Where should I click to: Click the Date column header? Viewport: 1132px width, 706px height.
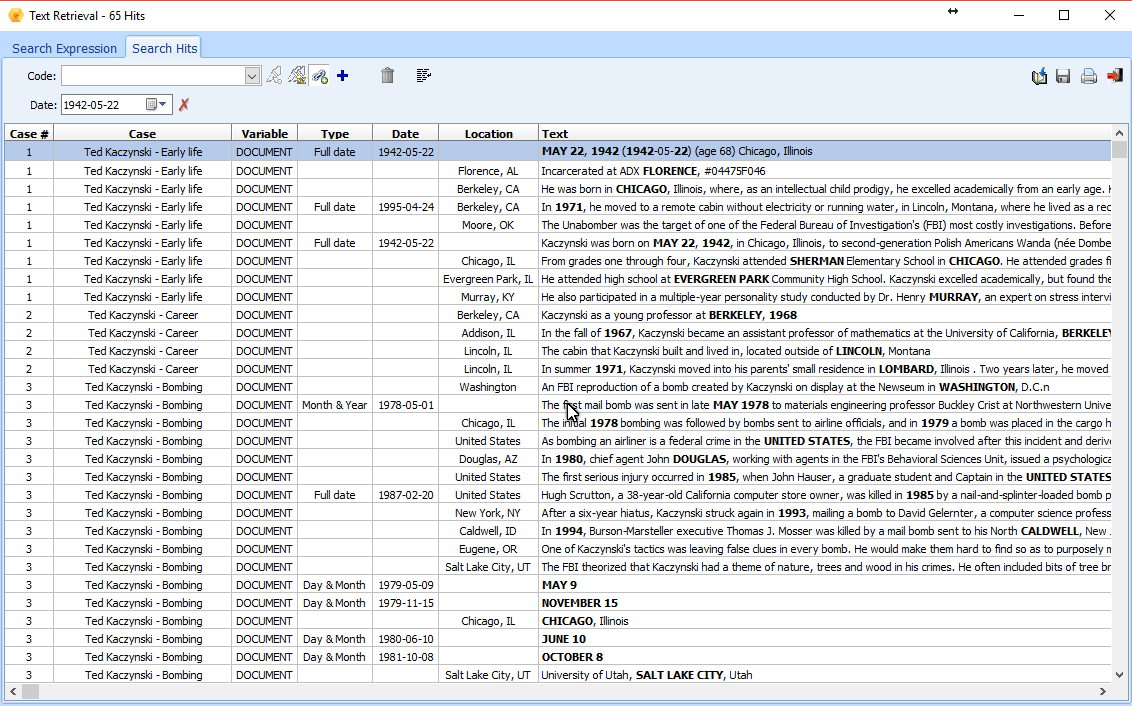coord(405,134)
